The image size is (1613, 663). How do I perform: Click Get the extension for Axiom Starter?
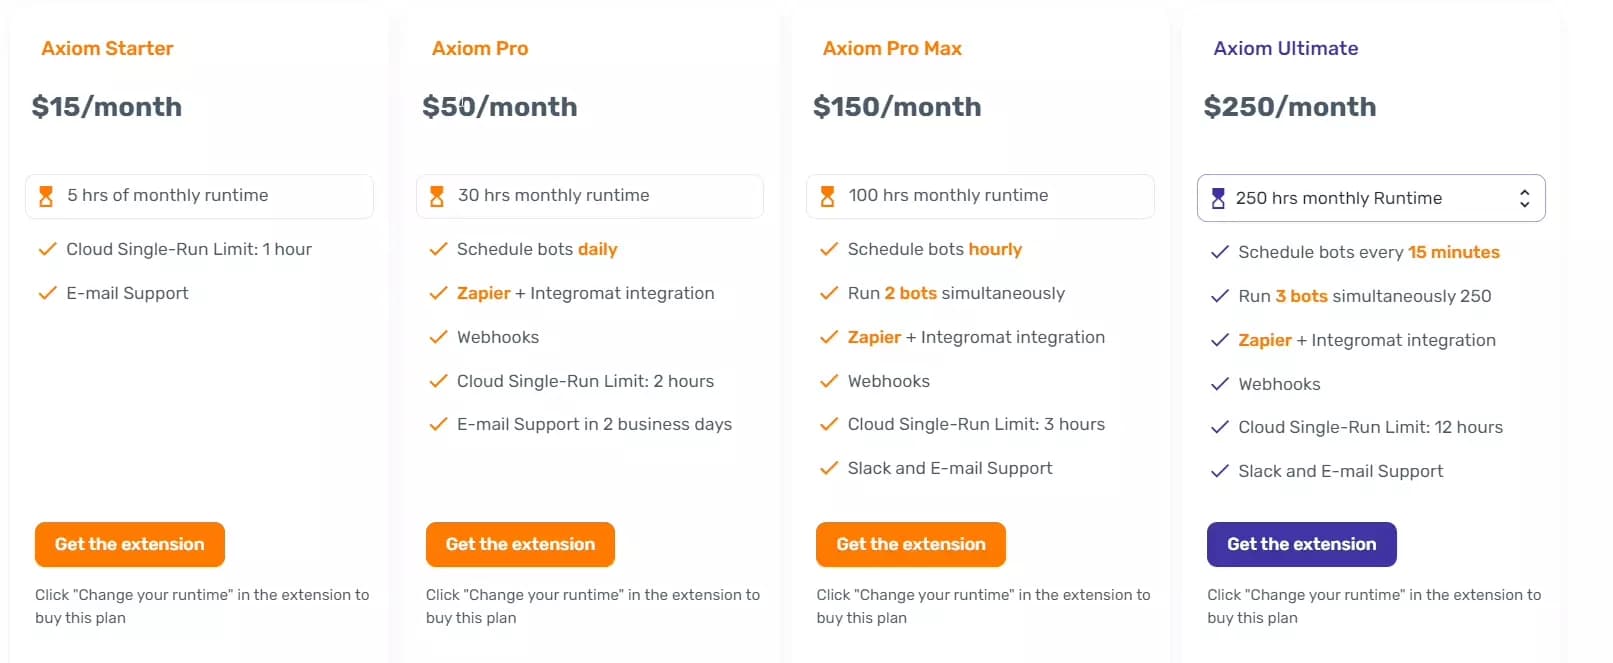pos(129,544)
